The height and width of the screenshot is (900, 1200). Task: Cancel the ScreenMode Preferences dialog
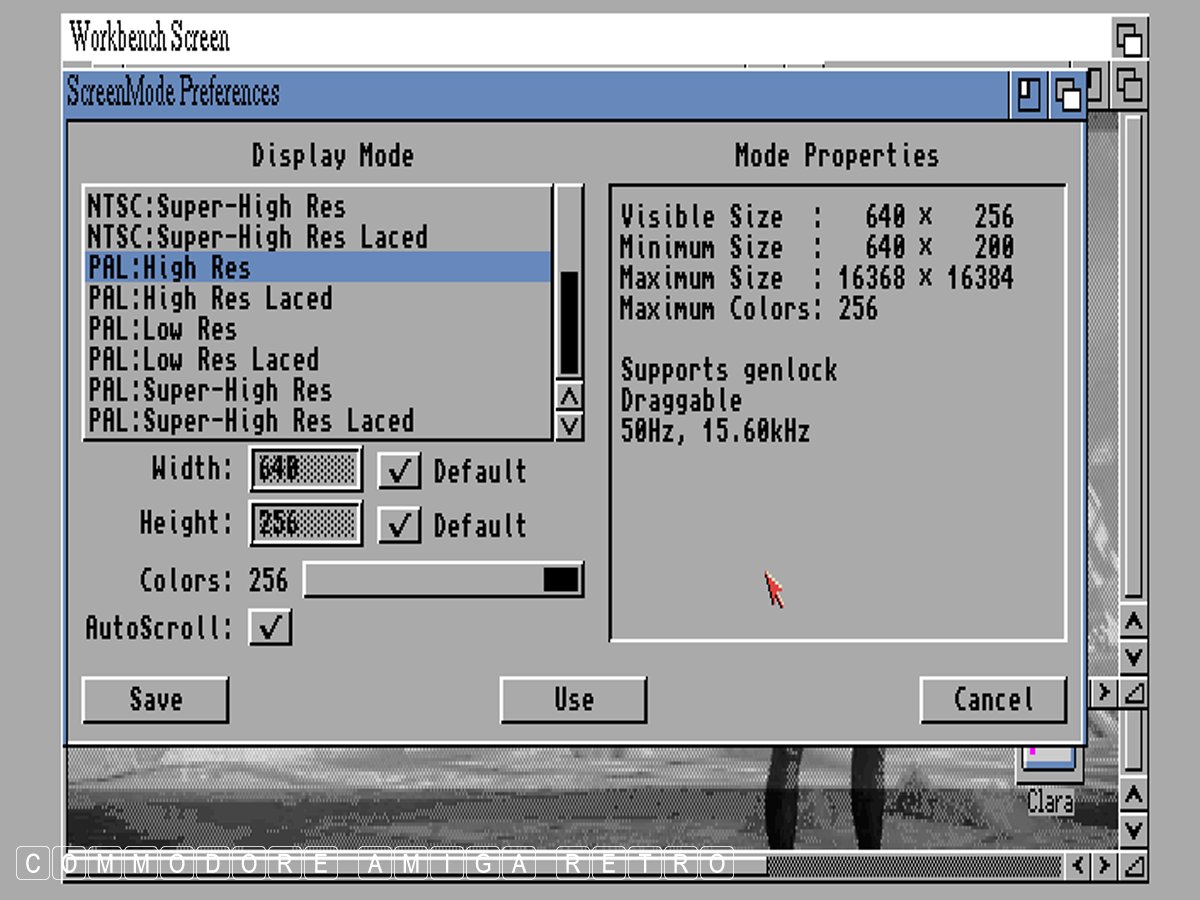(x=992, y=700)
